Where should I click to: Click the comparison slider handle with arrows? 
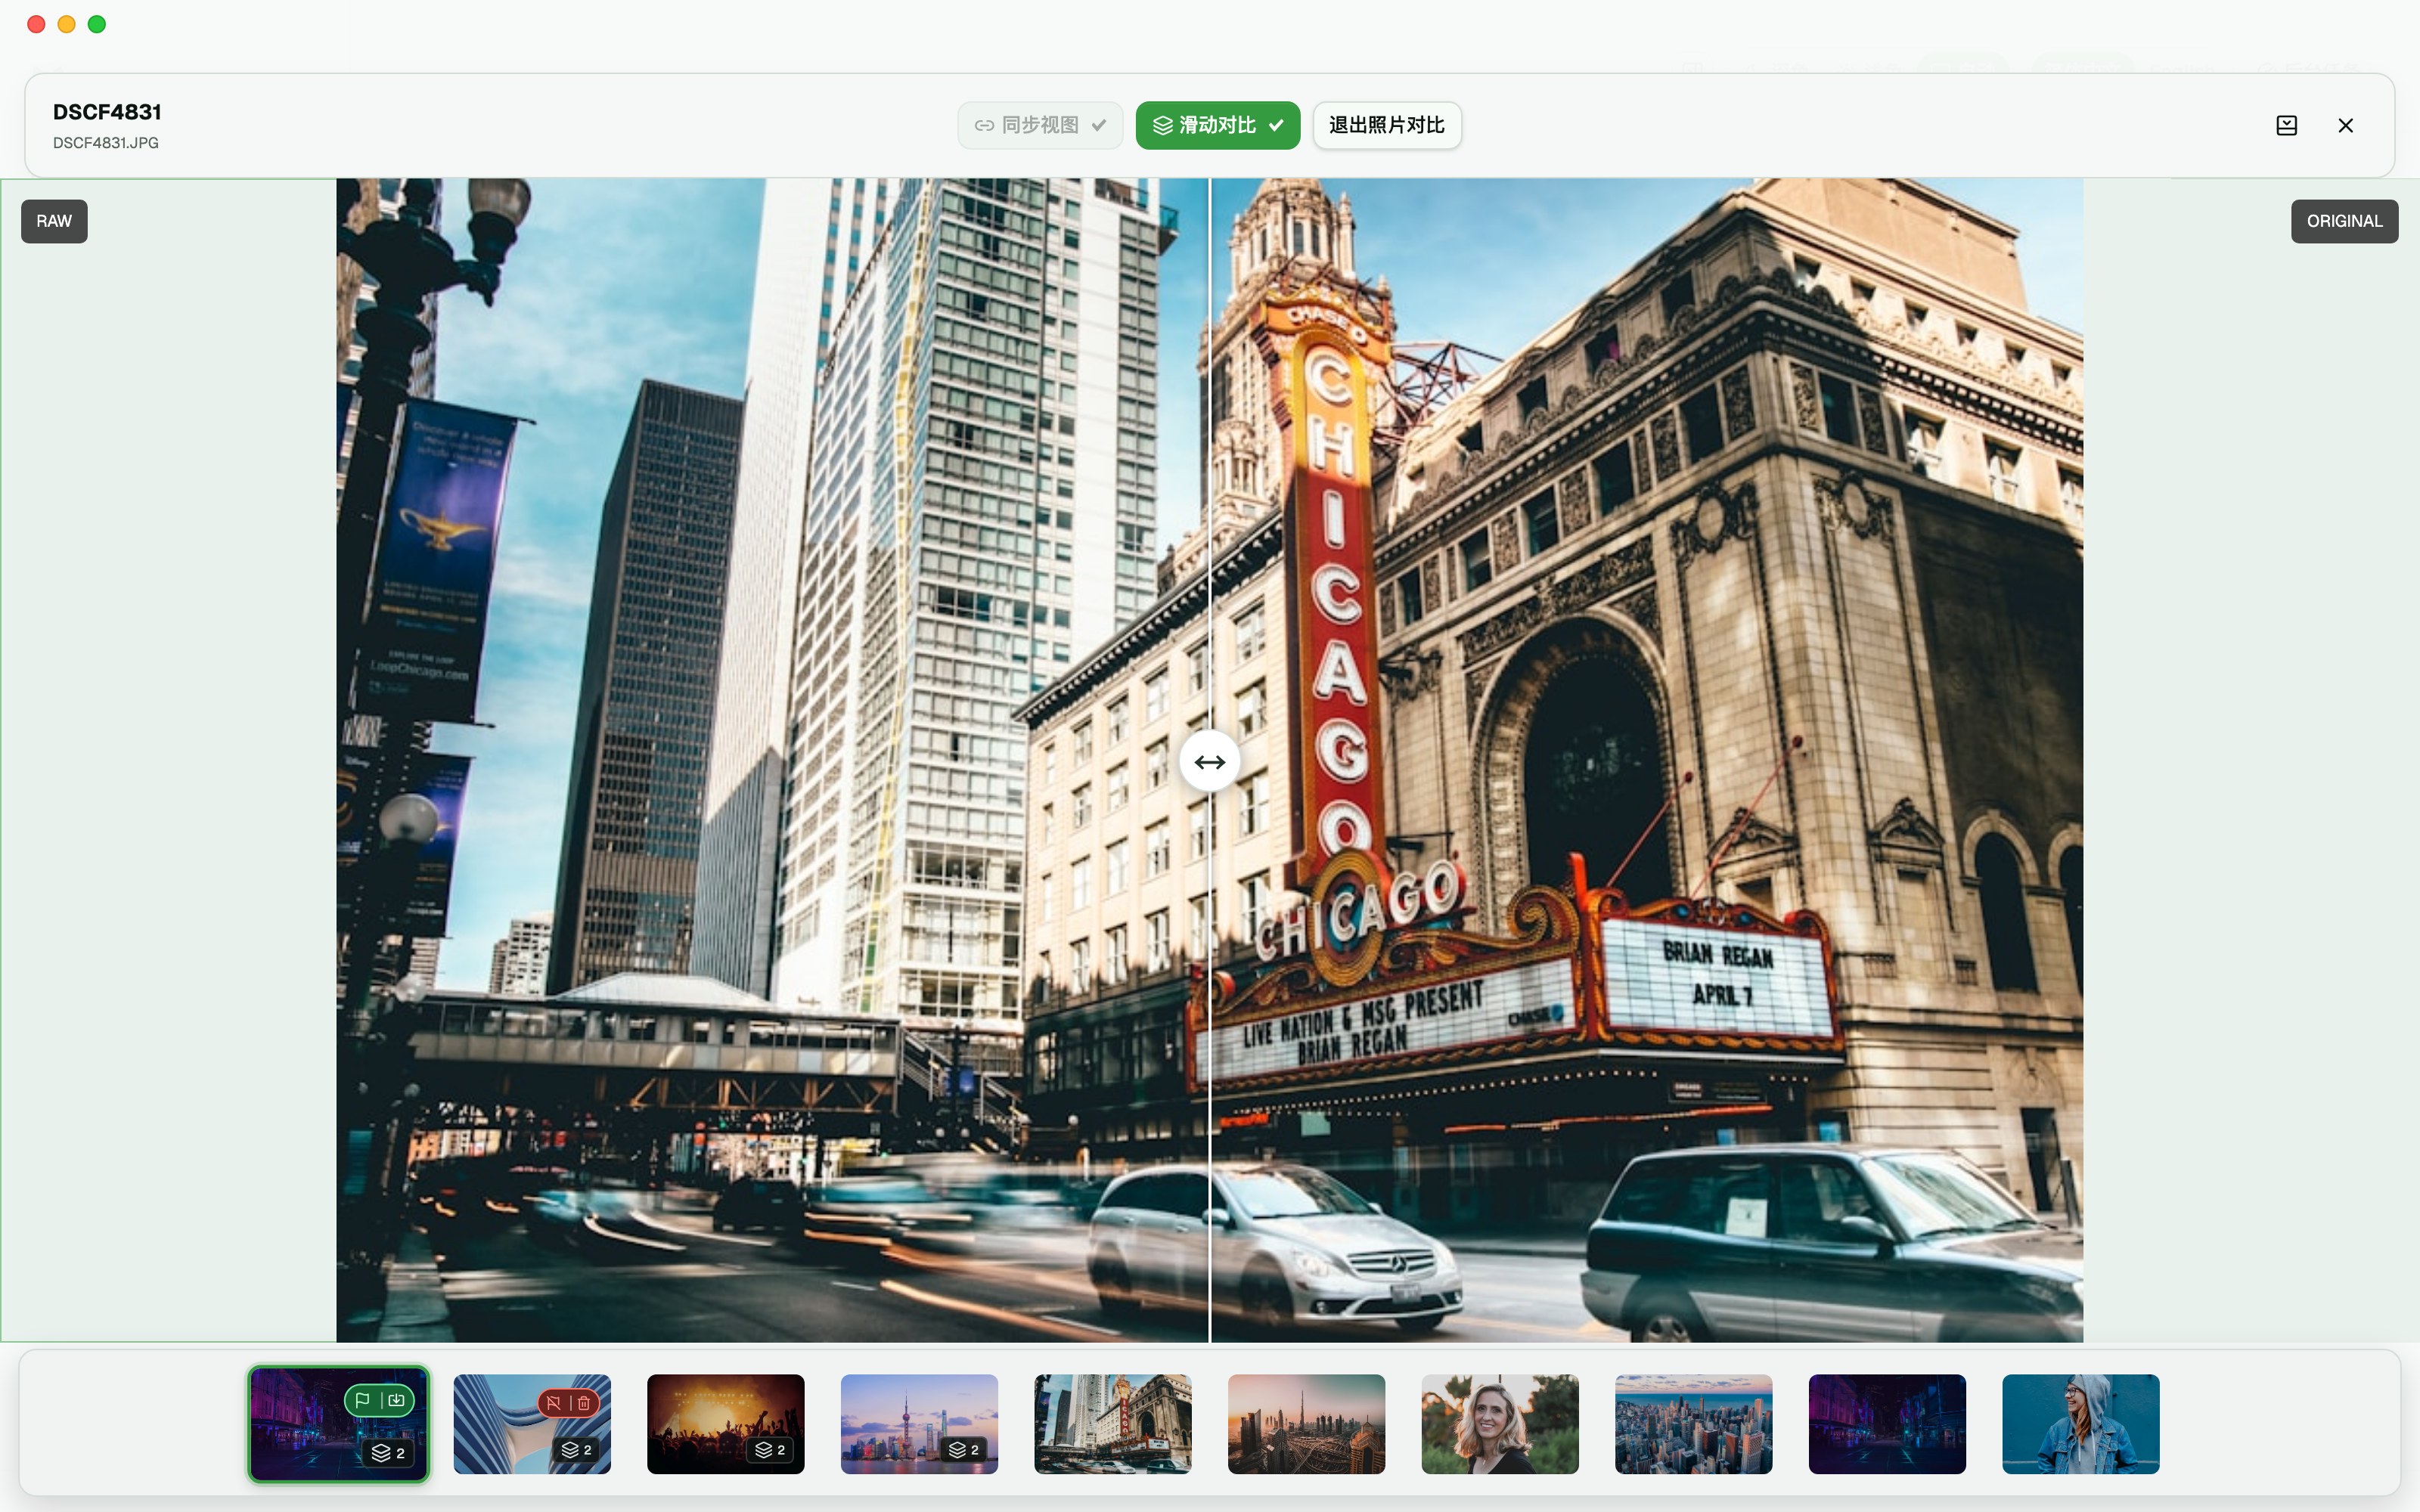[1210, 762]
